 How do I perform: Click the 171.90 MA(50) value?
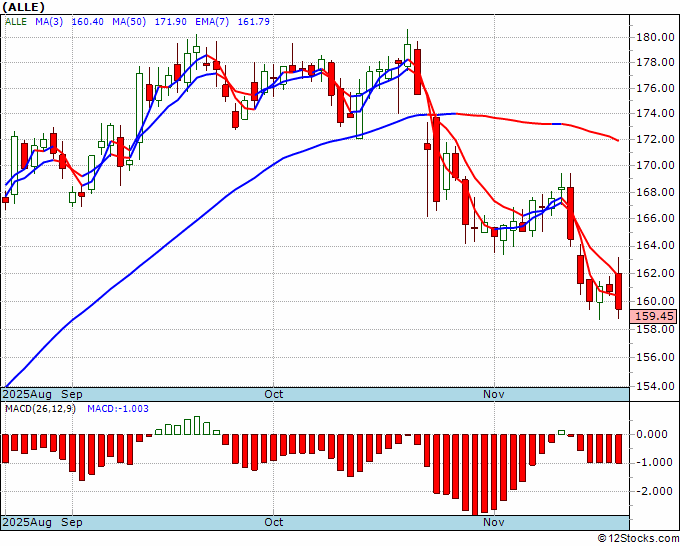170,21
